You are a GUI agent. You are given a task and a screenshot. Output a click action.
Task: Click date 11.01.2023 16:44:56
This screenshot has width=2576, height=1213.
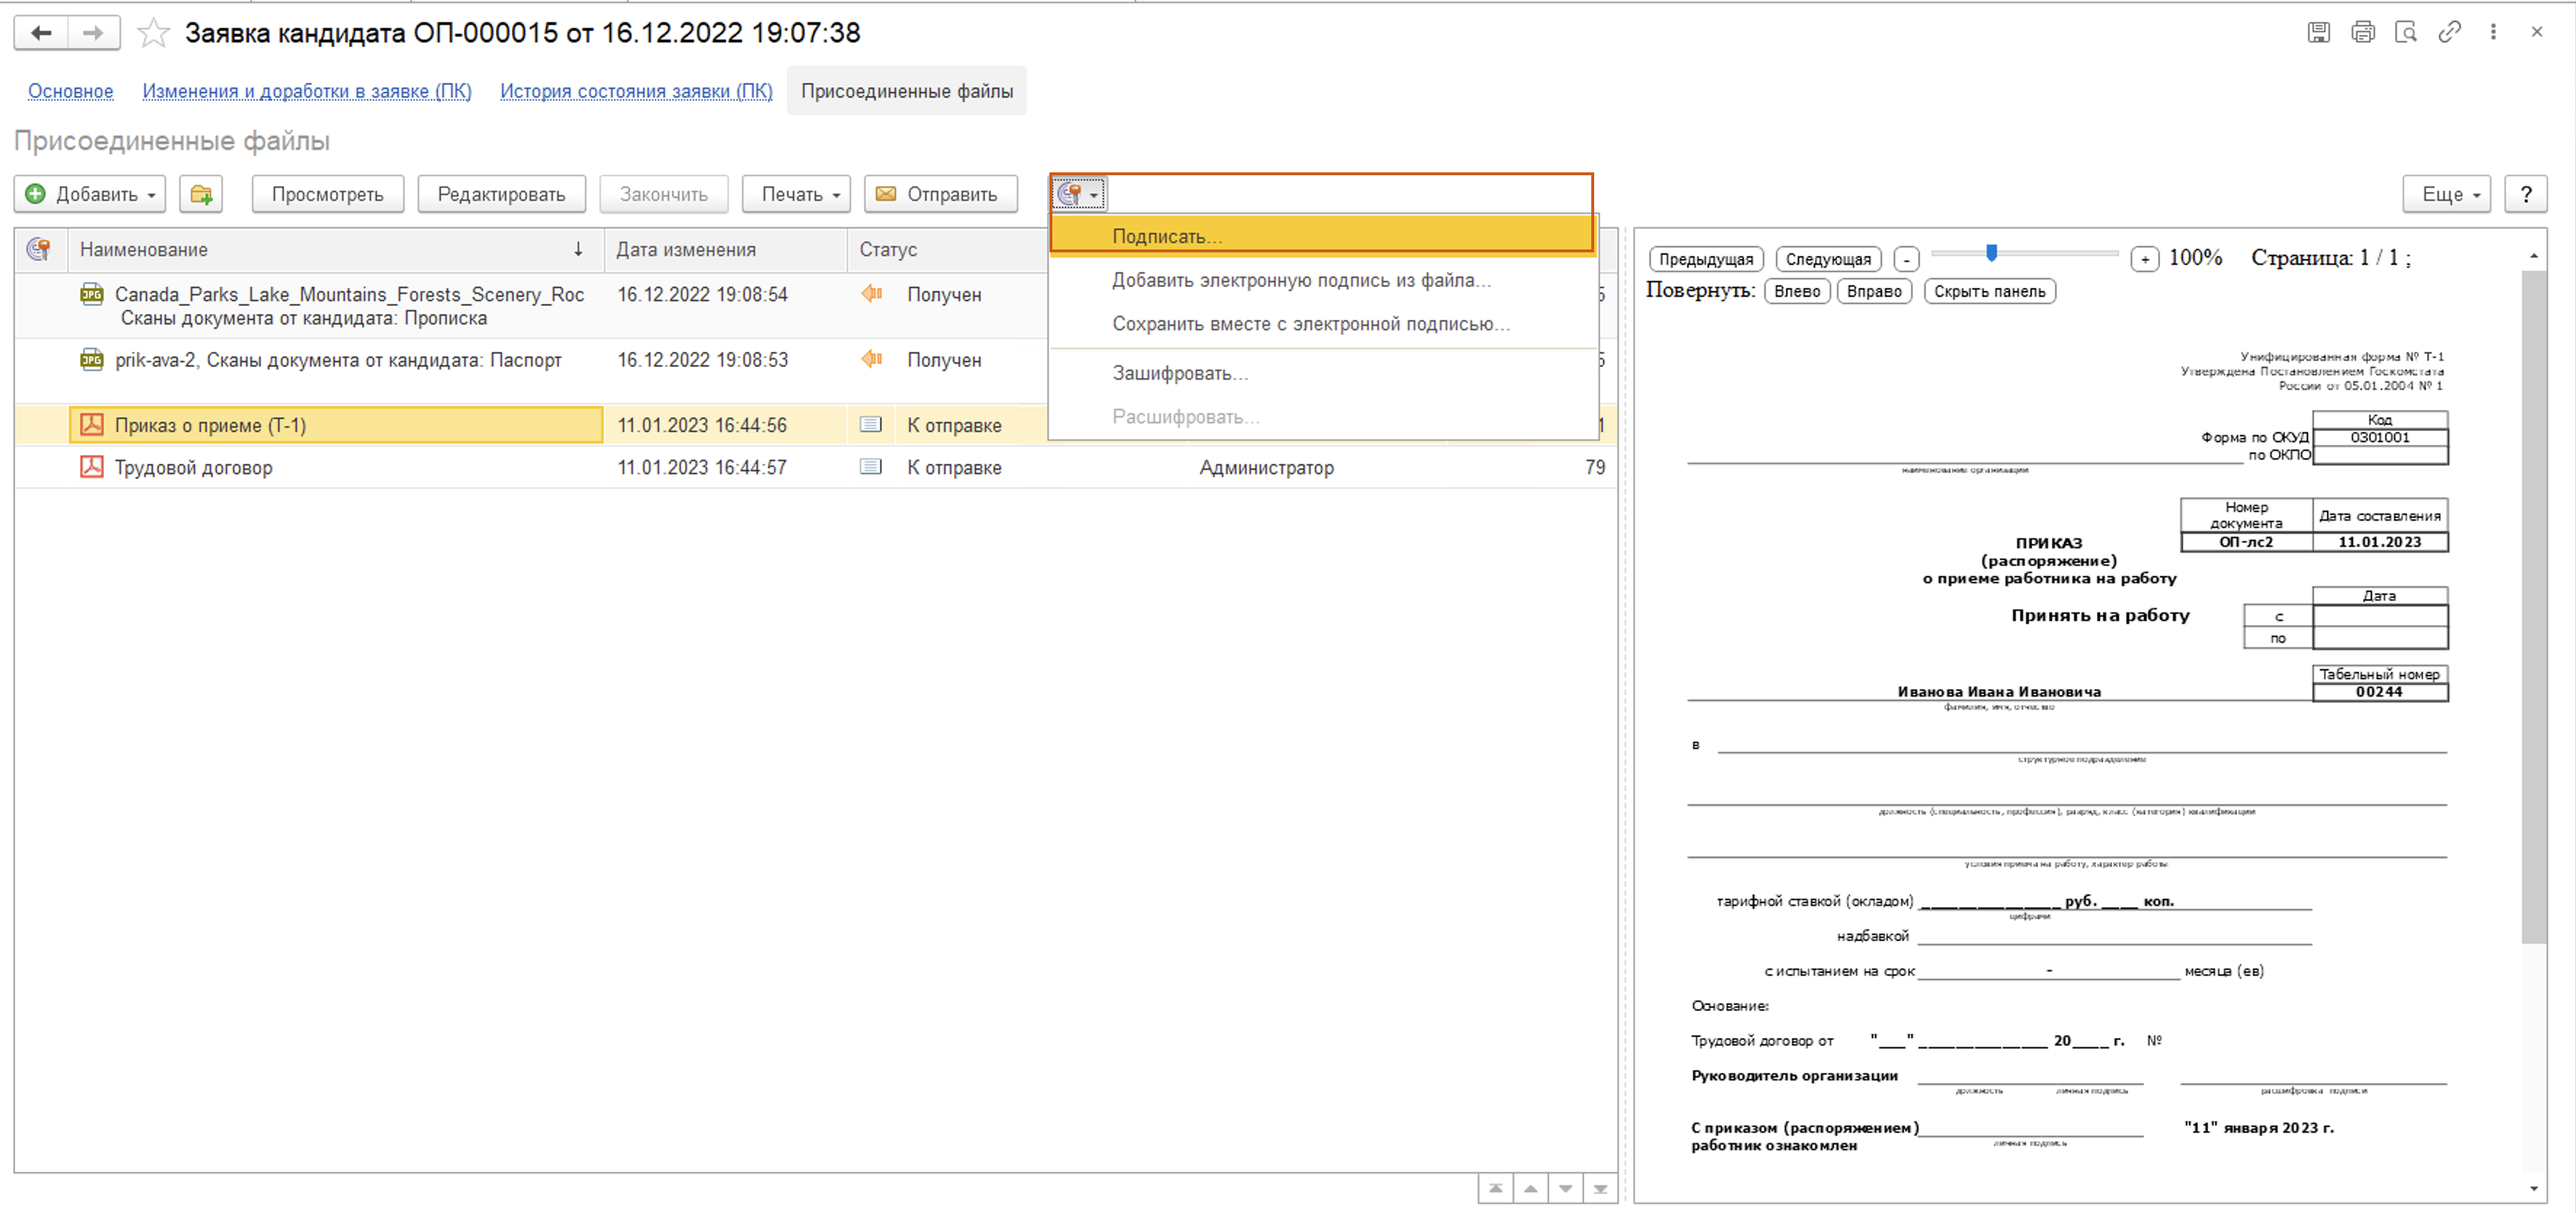click(702, 425)
